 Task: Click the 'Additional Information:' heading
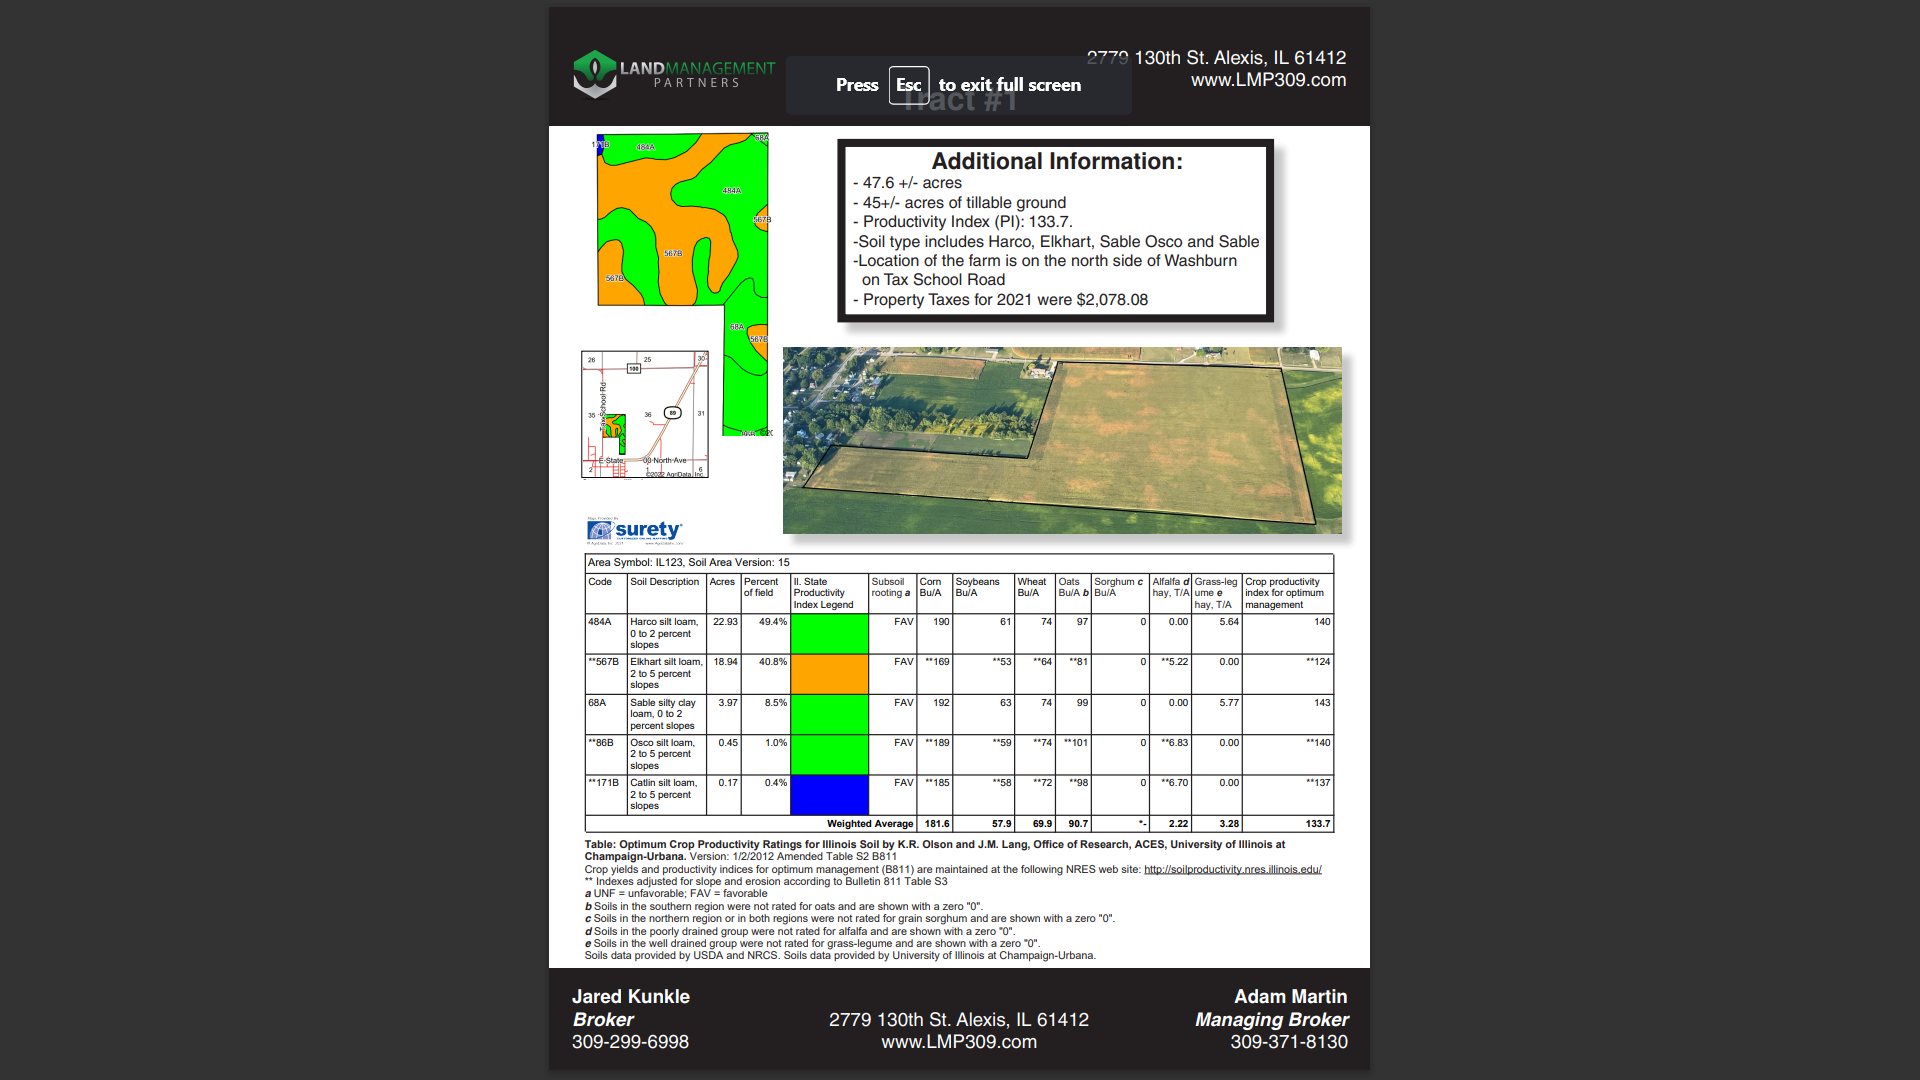[1057, 161]
